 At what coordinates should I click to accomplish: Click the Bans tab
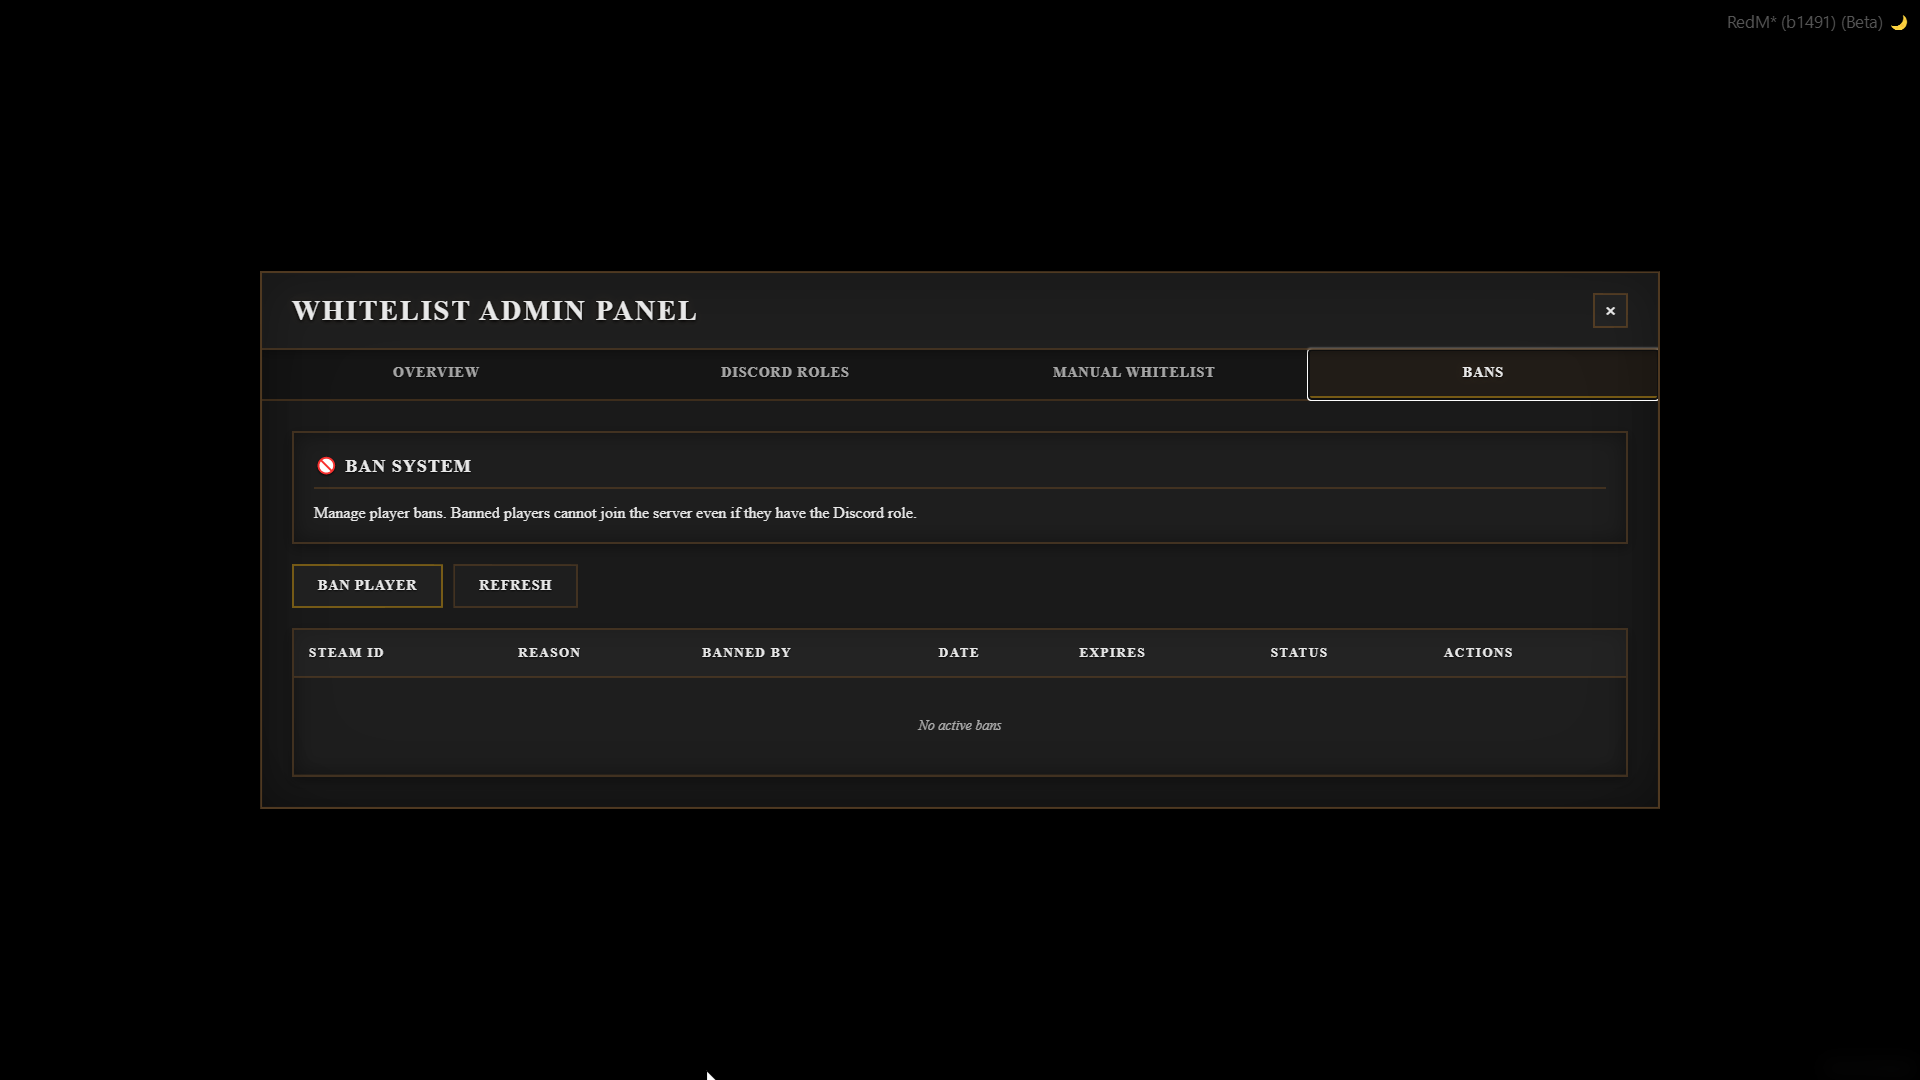tap(1482, 373)
